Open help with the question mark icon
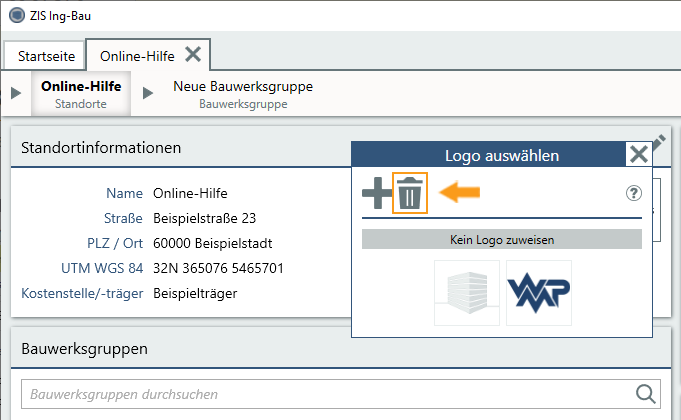Screen dimensions: 681x420 632,194
